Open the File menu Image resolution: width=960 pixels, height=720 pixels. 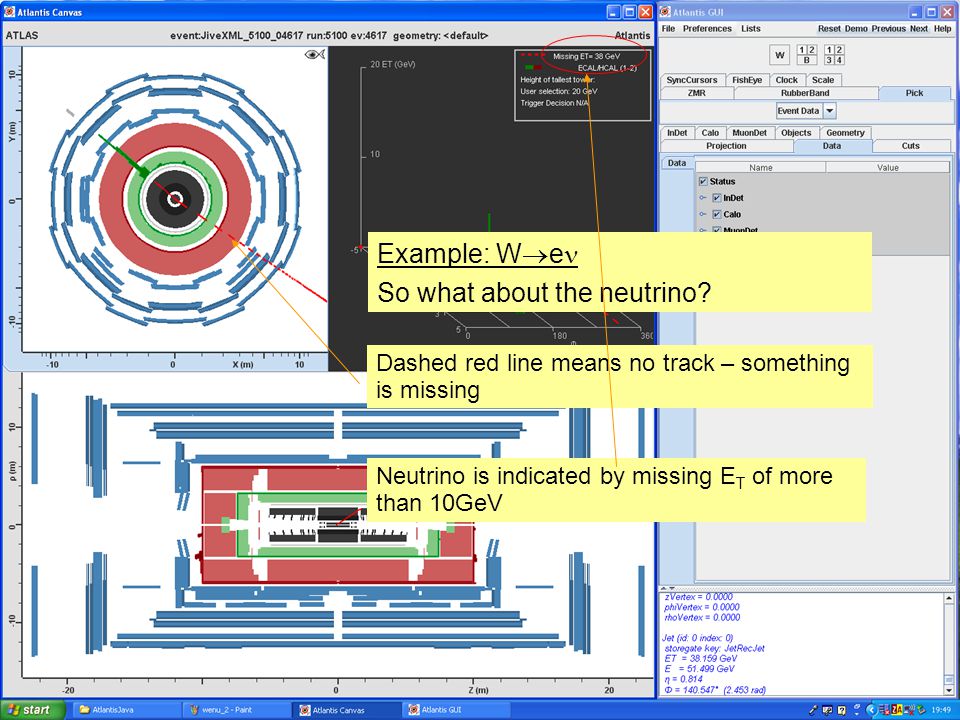[669, 29]
